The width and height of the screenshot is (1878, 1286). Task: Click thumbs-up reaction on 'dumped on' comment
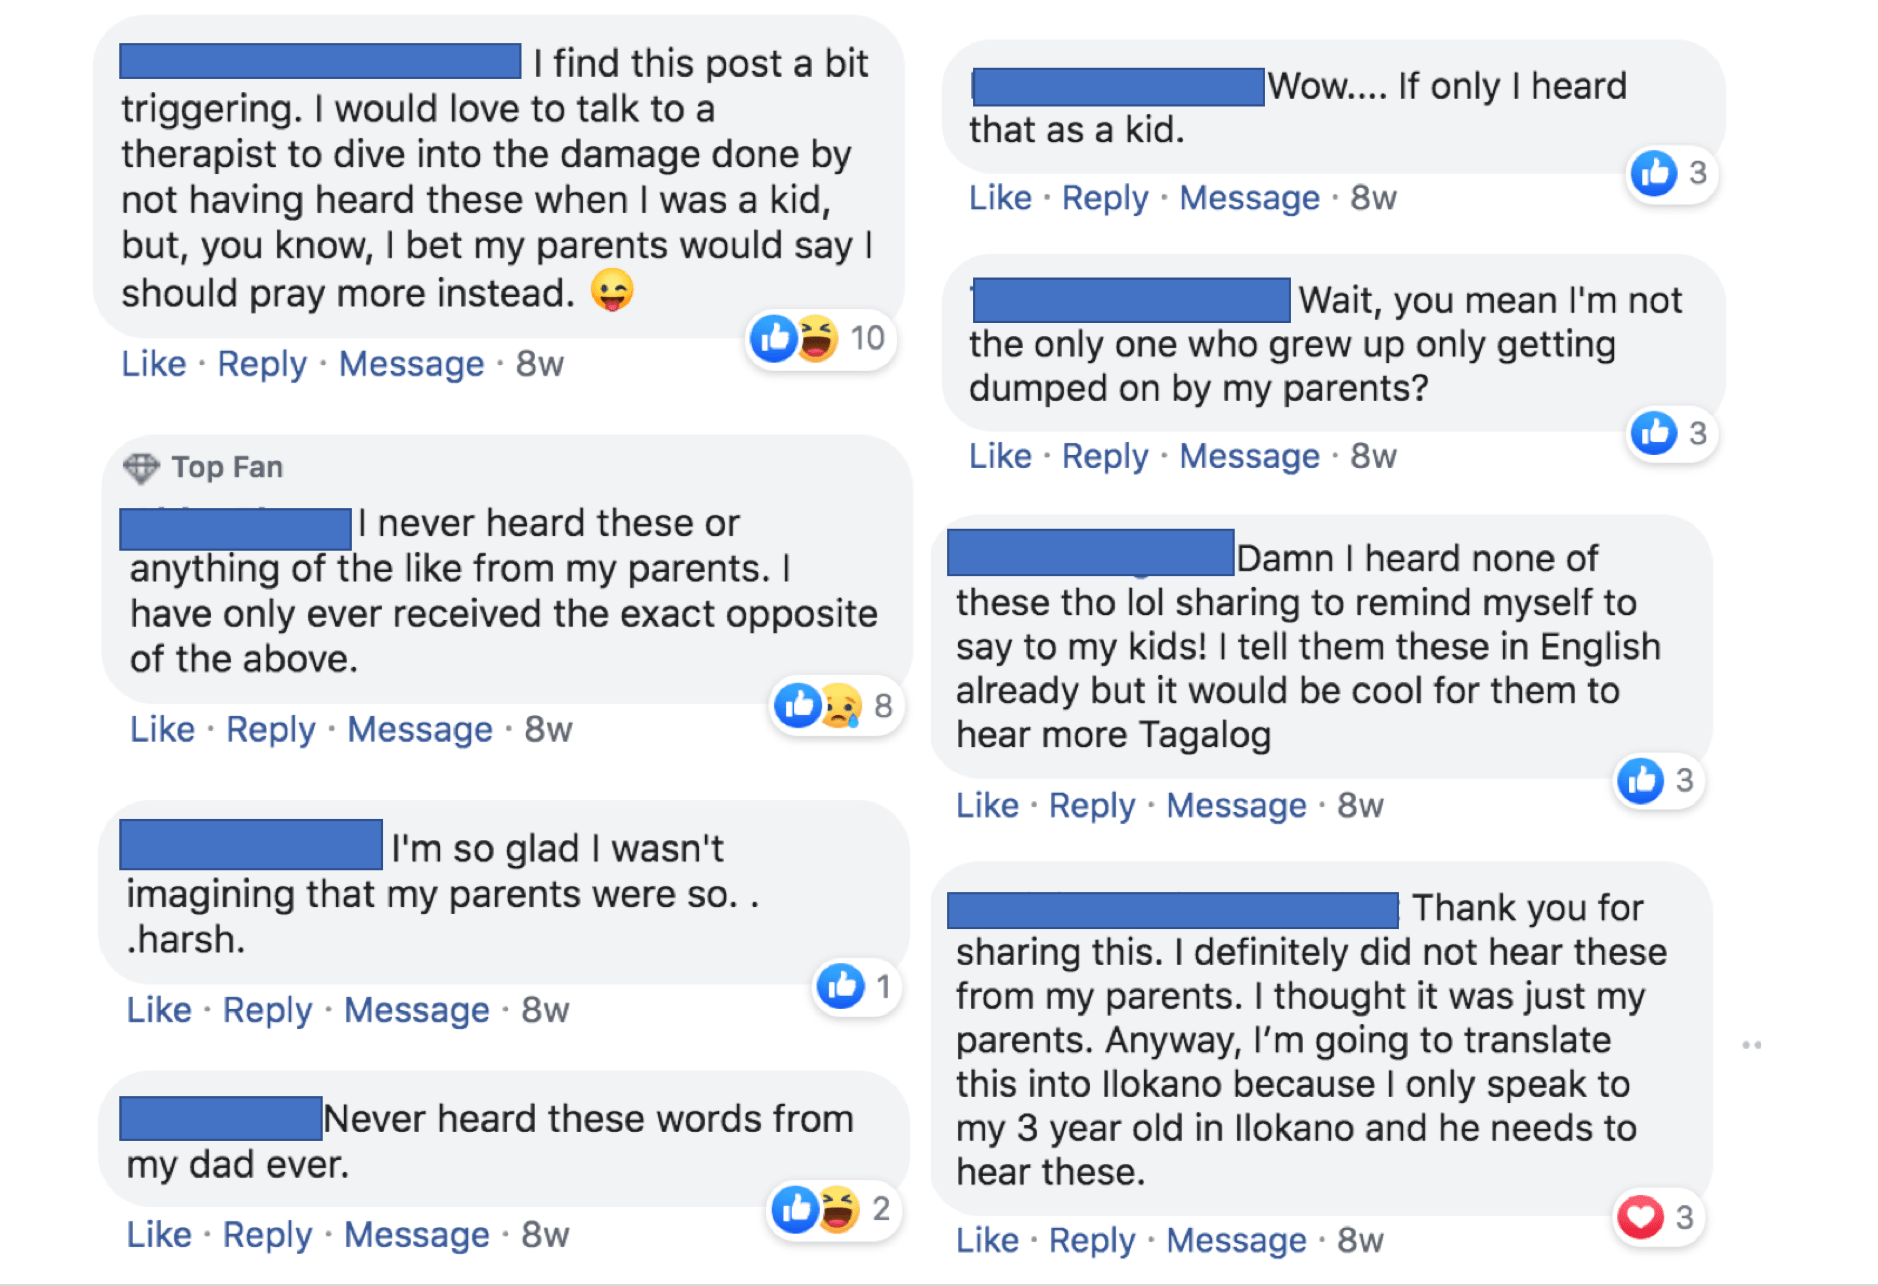click(x=1654, y=433)
